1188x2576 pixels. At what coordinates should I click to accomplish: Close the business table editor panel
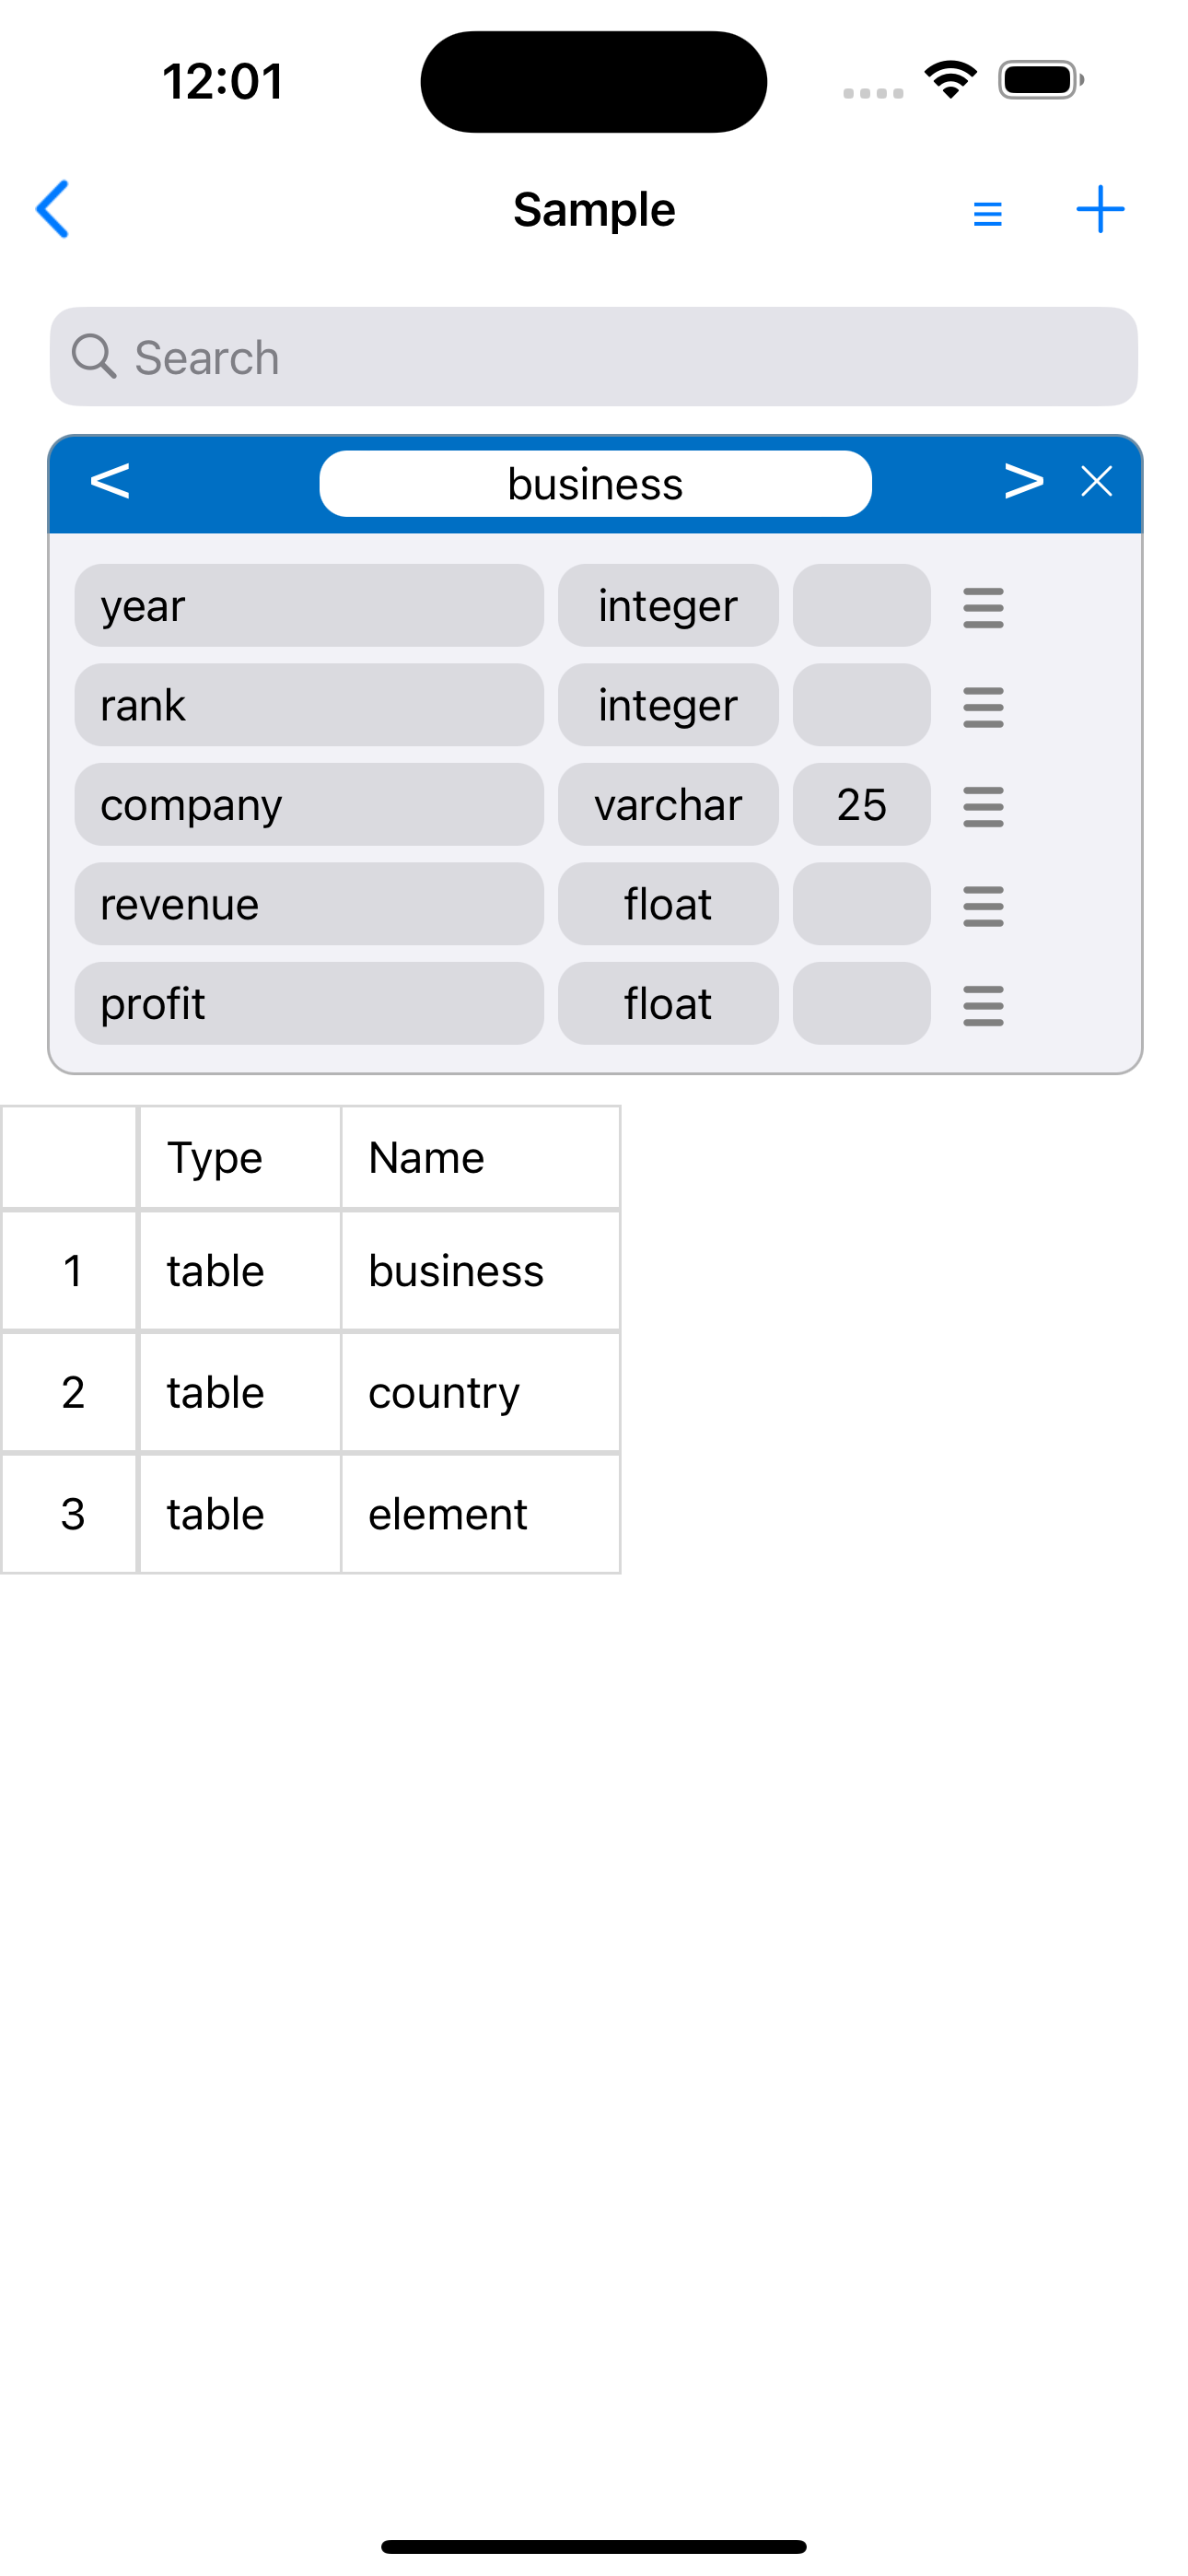pos(1096,482)
